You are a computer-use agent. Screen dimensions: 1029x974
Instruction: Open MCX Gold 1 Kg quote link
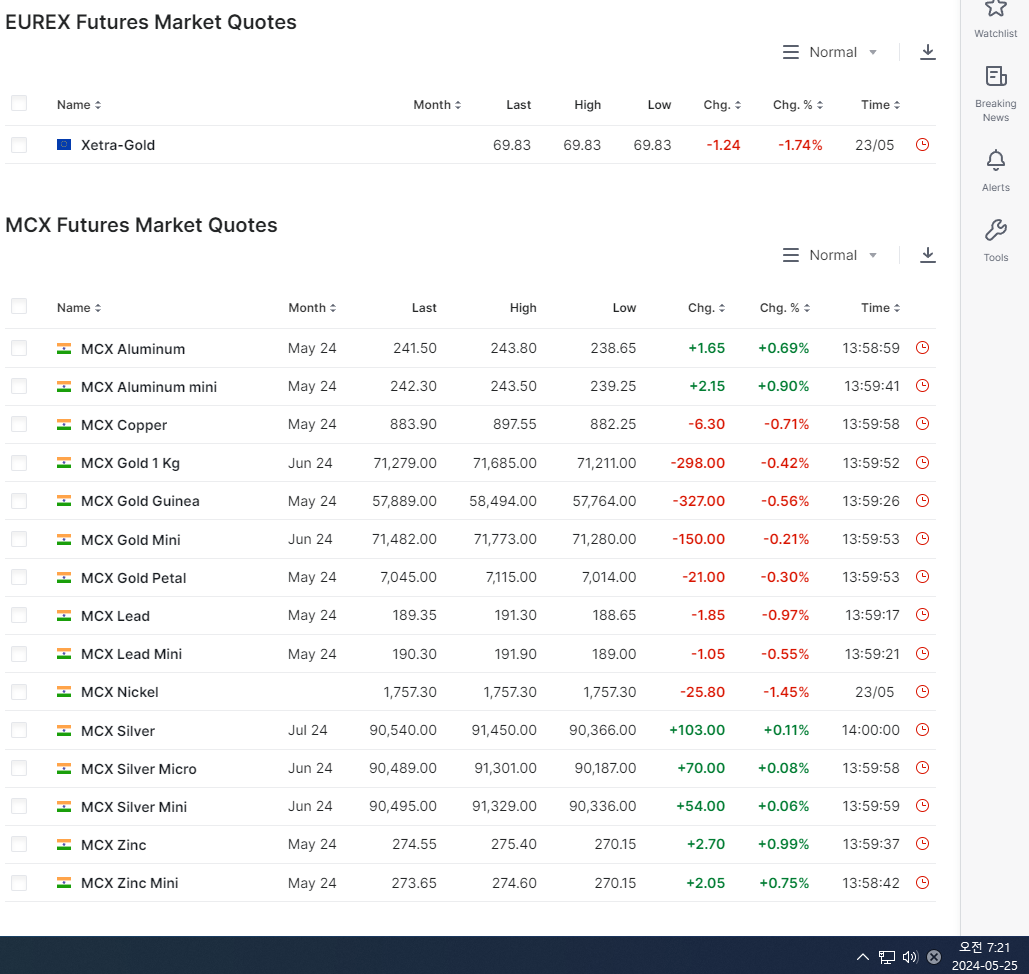pos(130,463)
